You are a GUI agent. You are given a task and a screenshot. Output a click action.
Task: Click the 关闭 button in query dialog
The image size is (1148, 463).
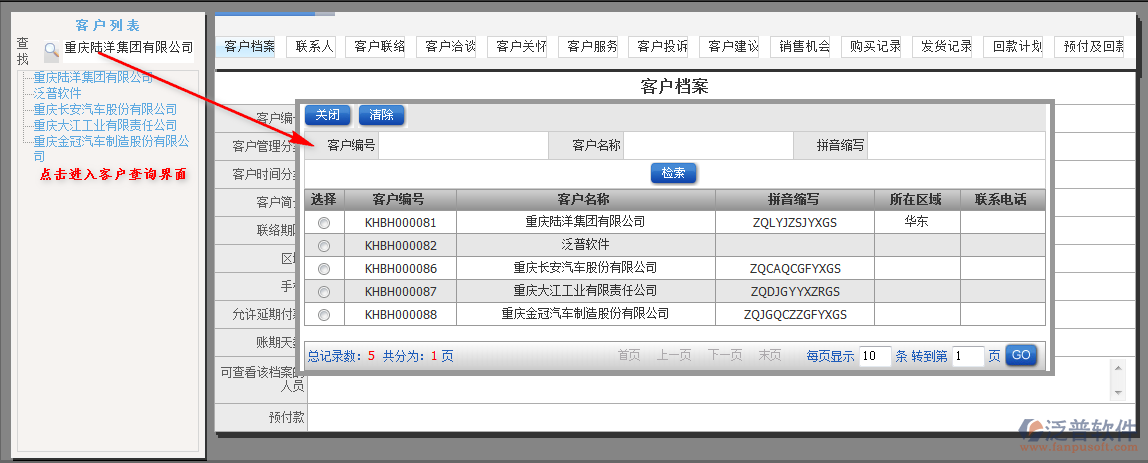[328, 115]
